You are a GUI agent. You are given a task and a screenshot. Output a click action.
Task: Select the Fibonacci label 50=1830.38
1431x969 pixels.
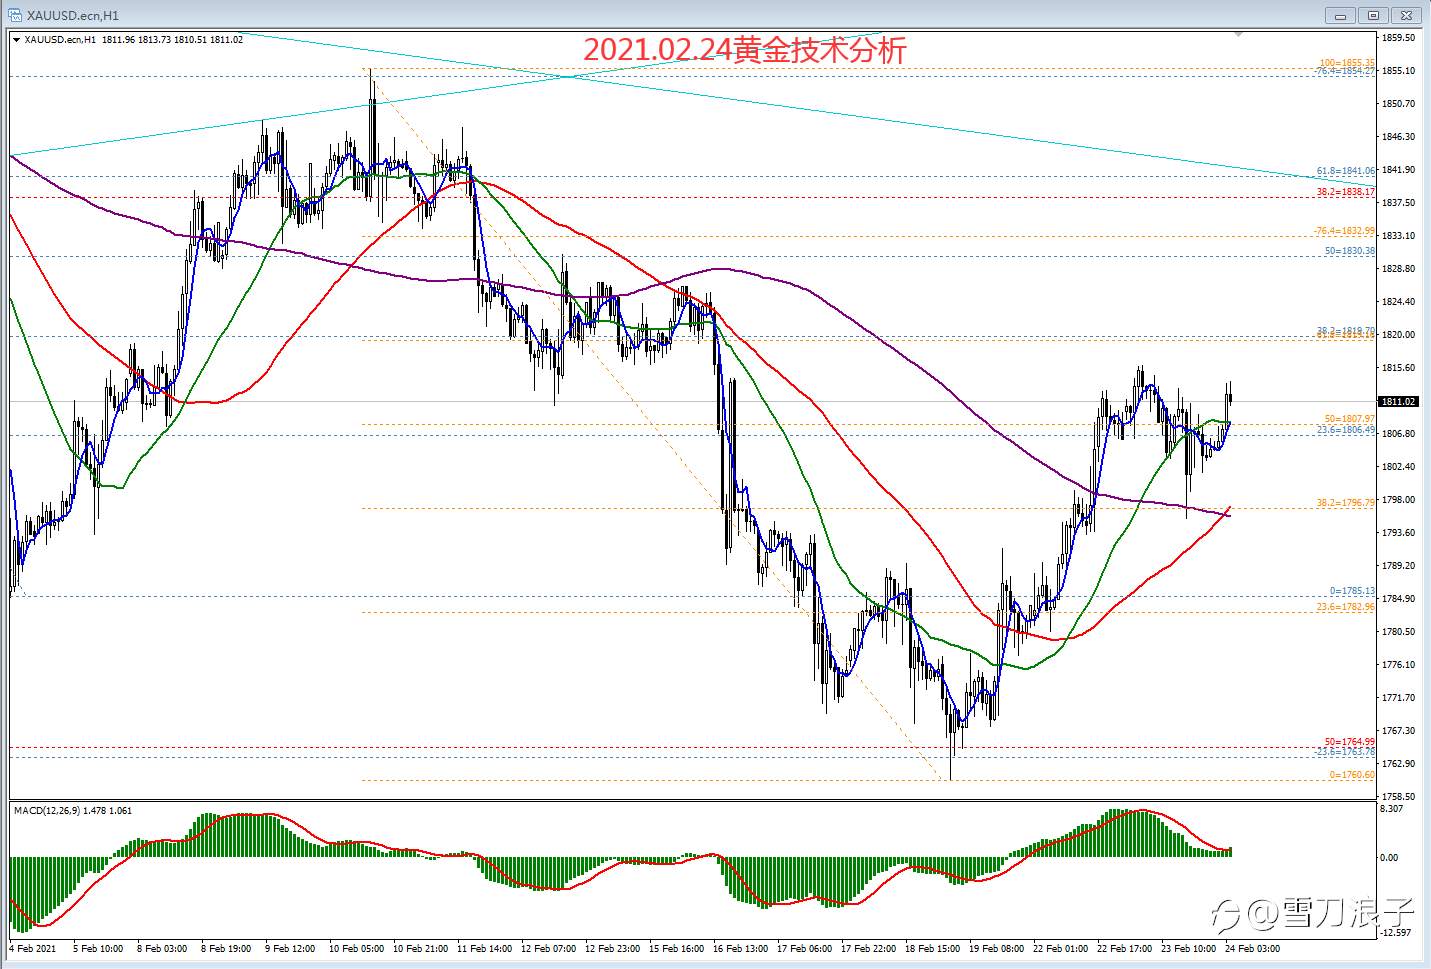tap(1350, 251)
